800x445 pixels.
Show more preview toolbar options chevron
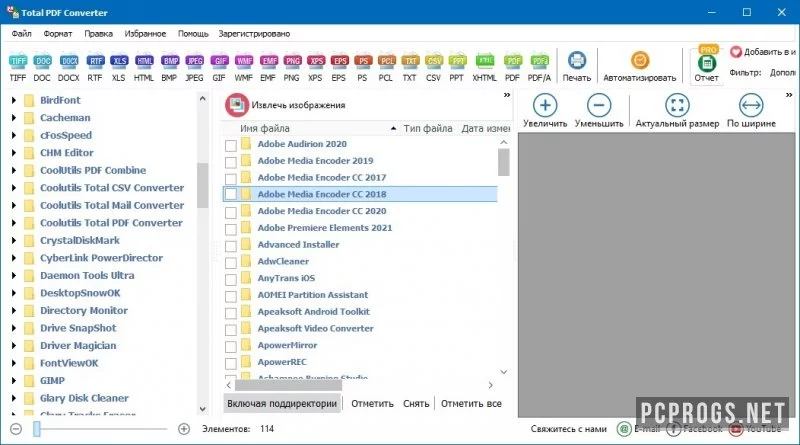pyautogui.click(x=789, y=95)
